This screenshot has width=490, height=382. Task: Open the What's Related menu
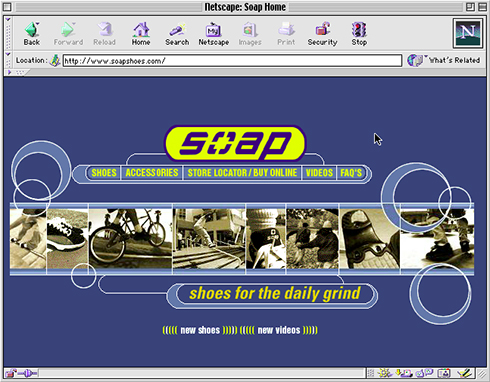pos(444,60)
